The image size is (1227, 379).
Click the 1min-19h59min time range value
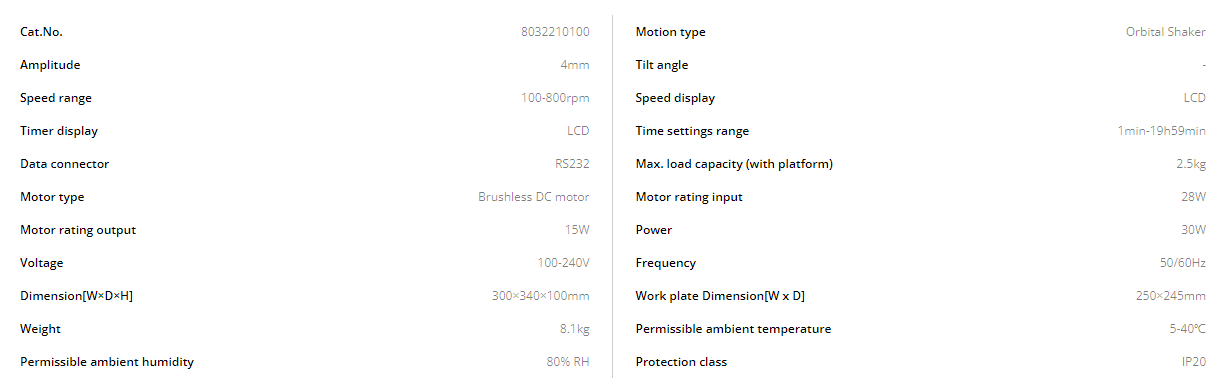tap(1162, 131)
